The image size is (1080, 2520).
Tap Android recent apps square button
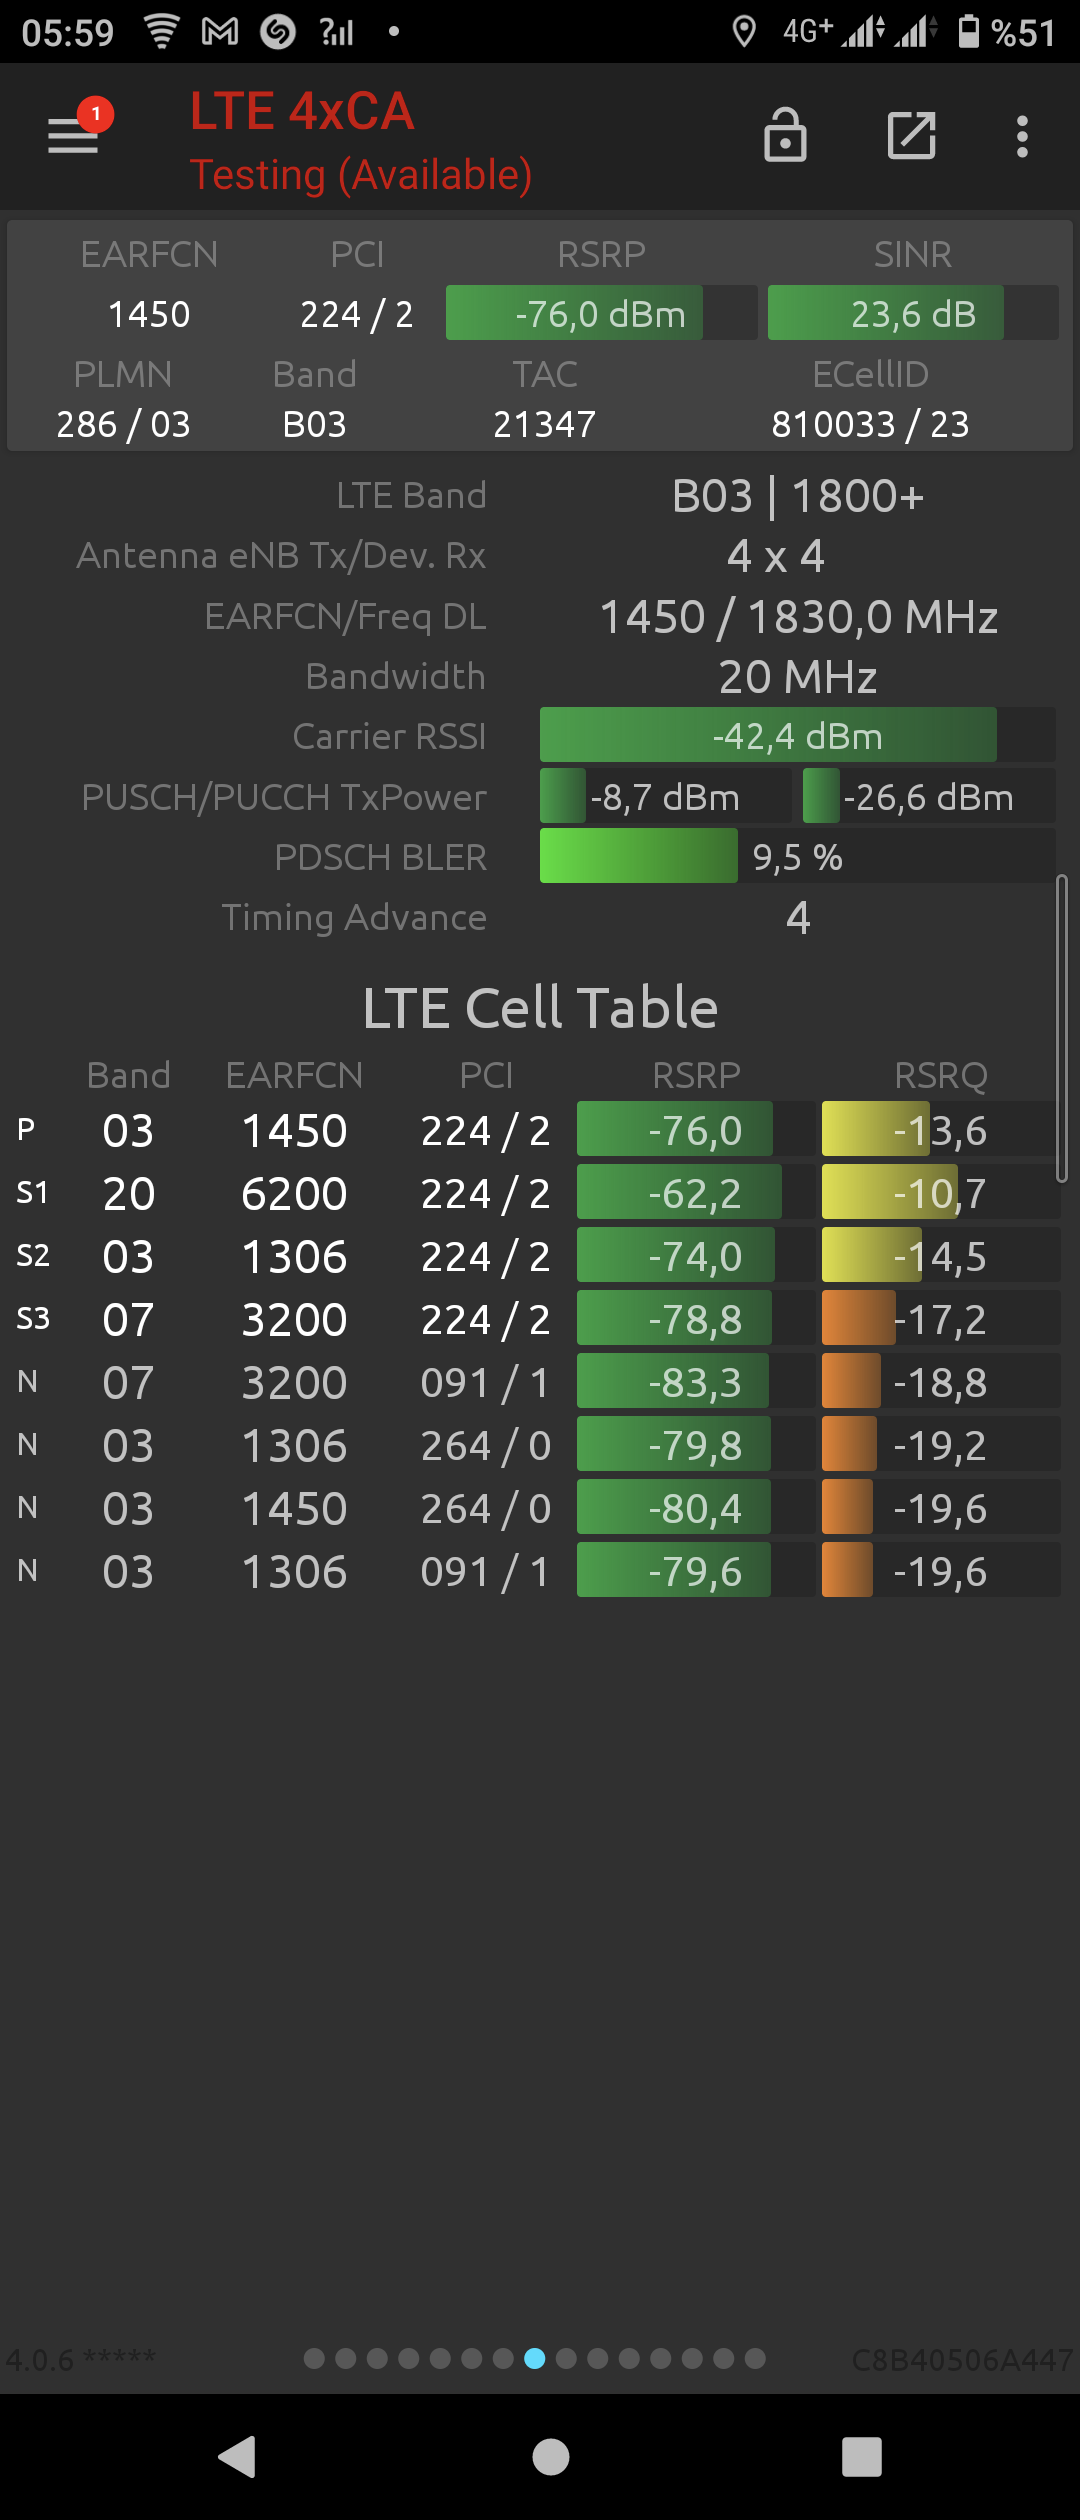coord(862,2456)
